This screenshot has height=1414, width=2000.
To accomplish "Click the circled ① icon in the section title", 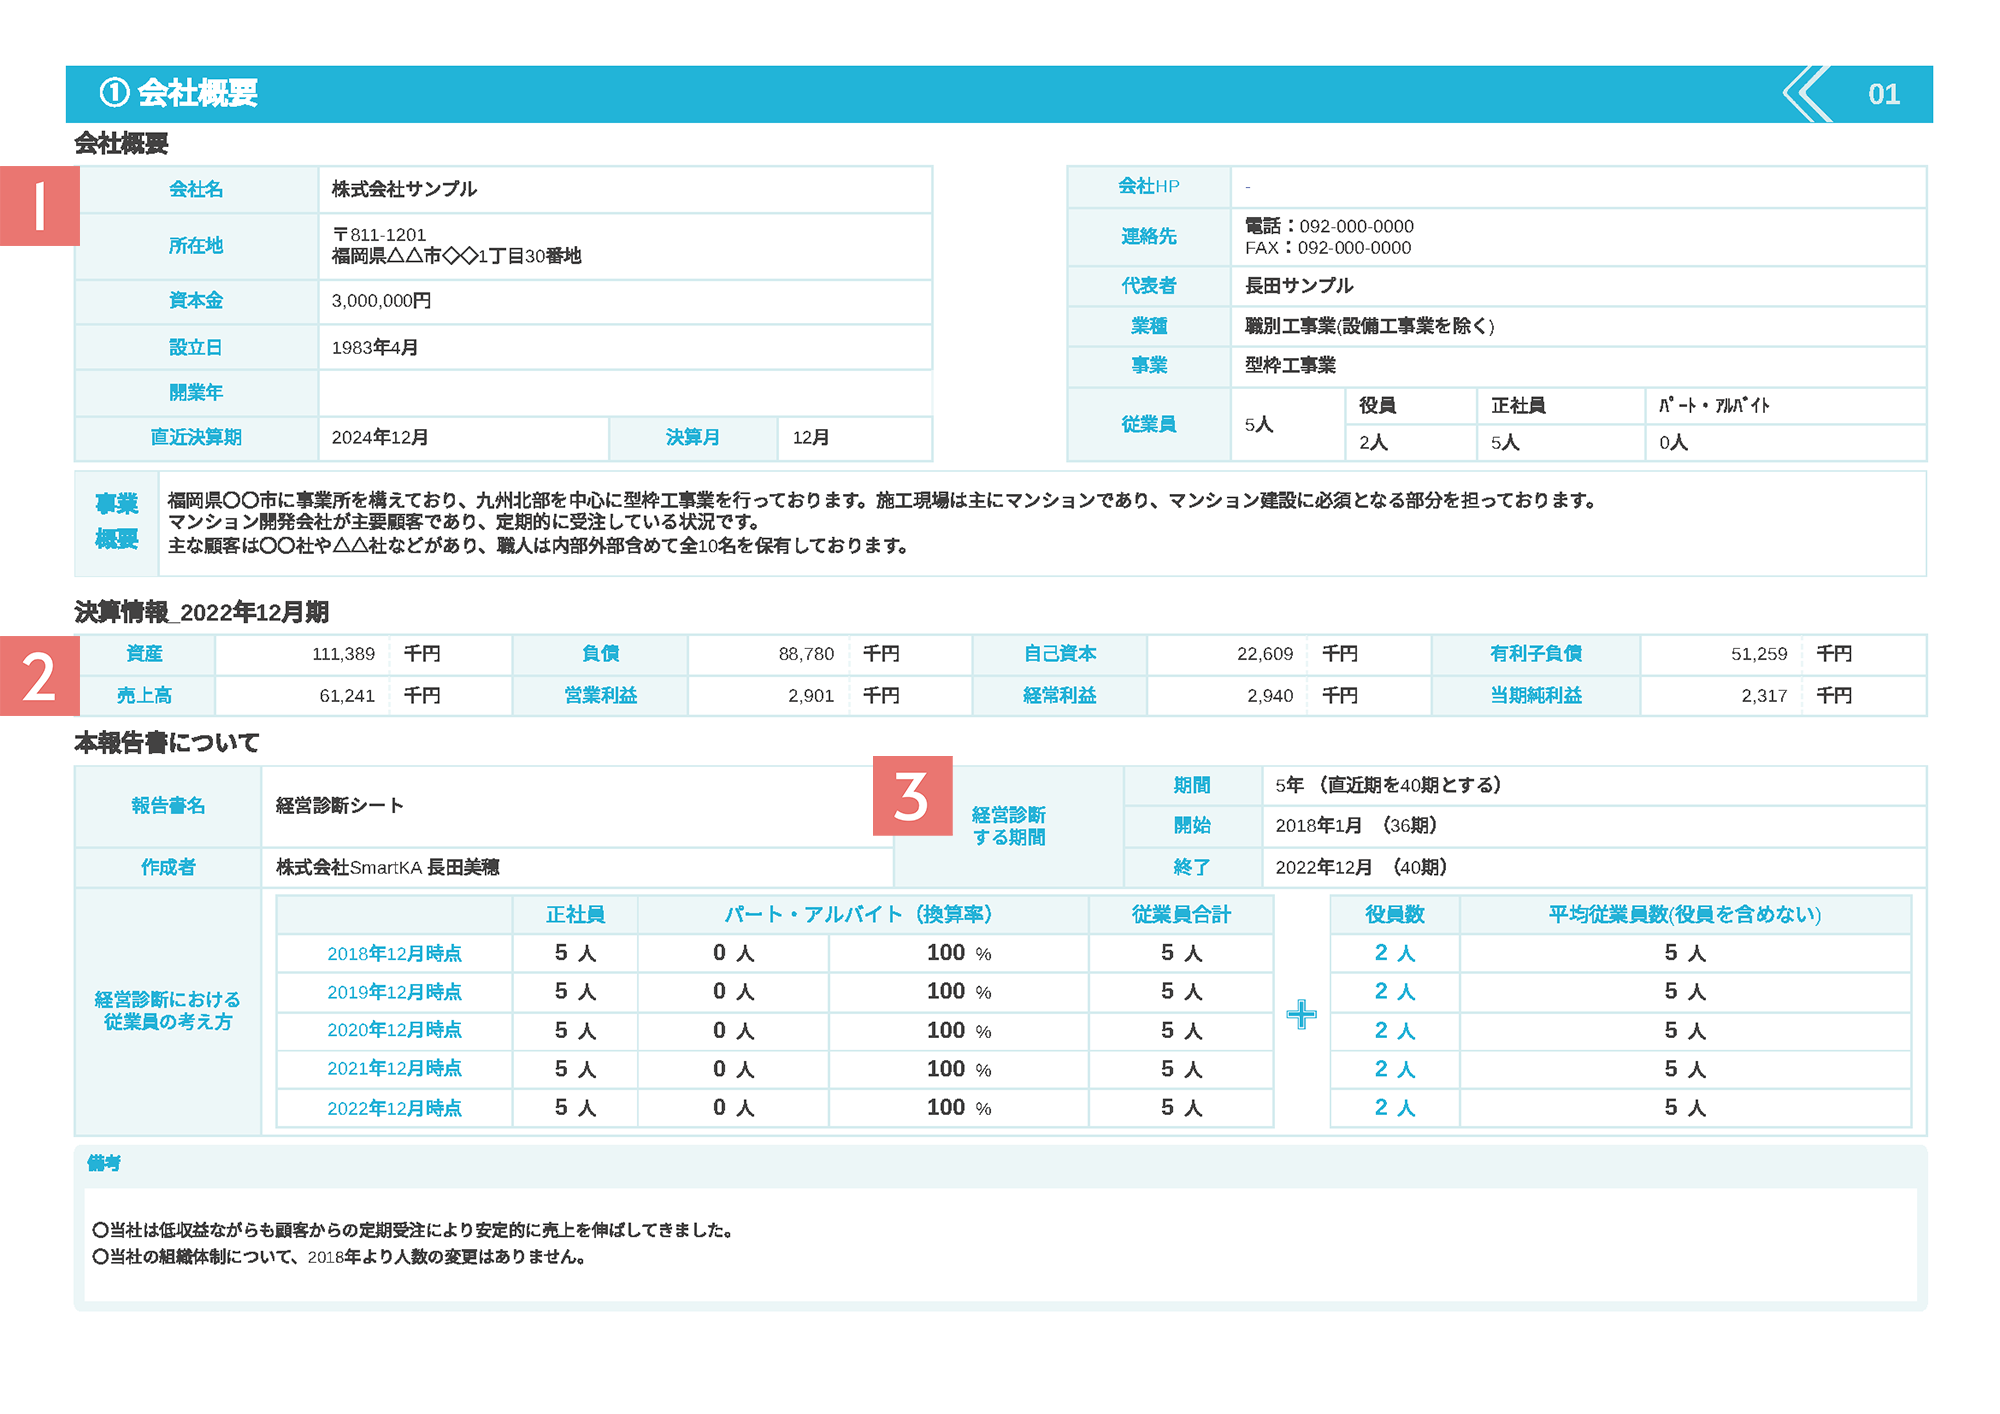I will [x=113, y=95].
